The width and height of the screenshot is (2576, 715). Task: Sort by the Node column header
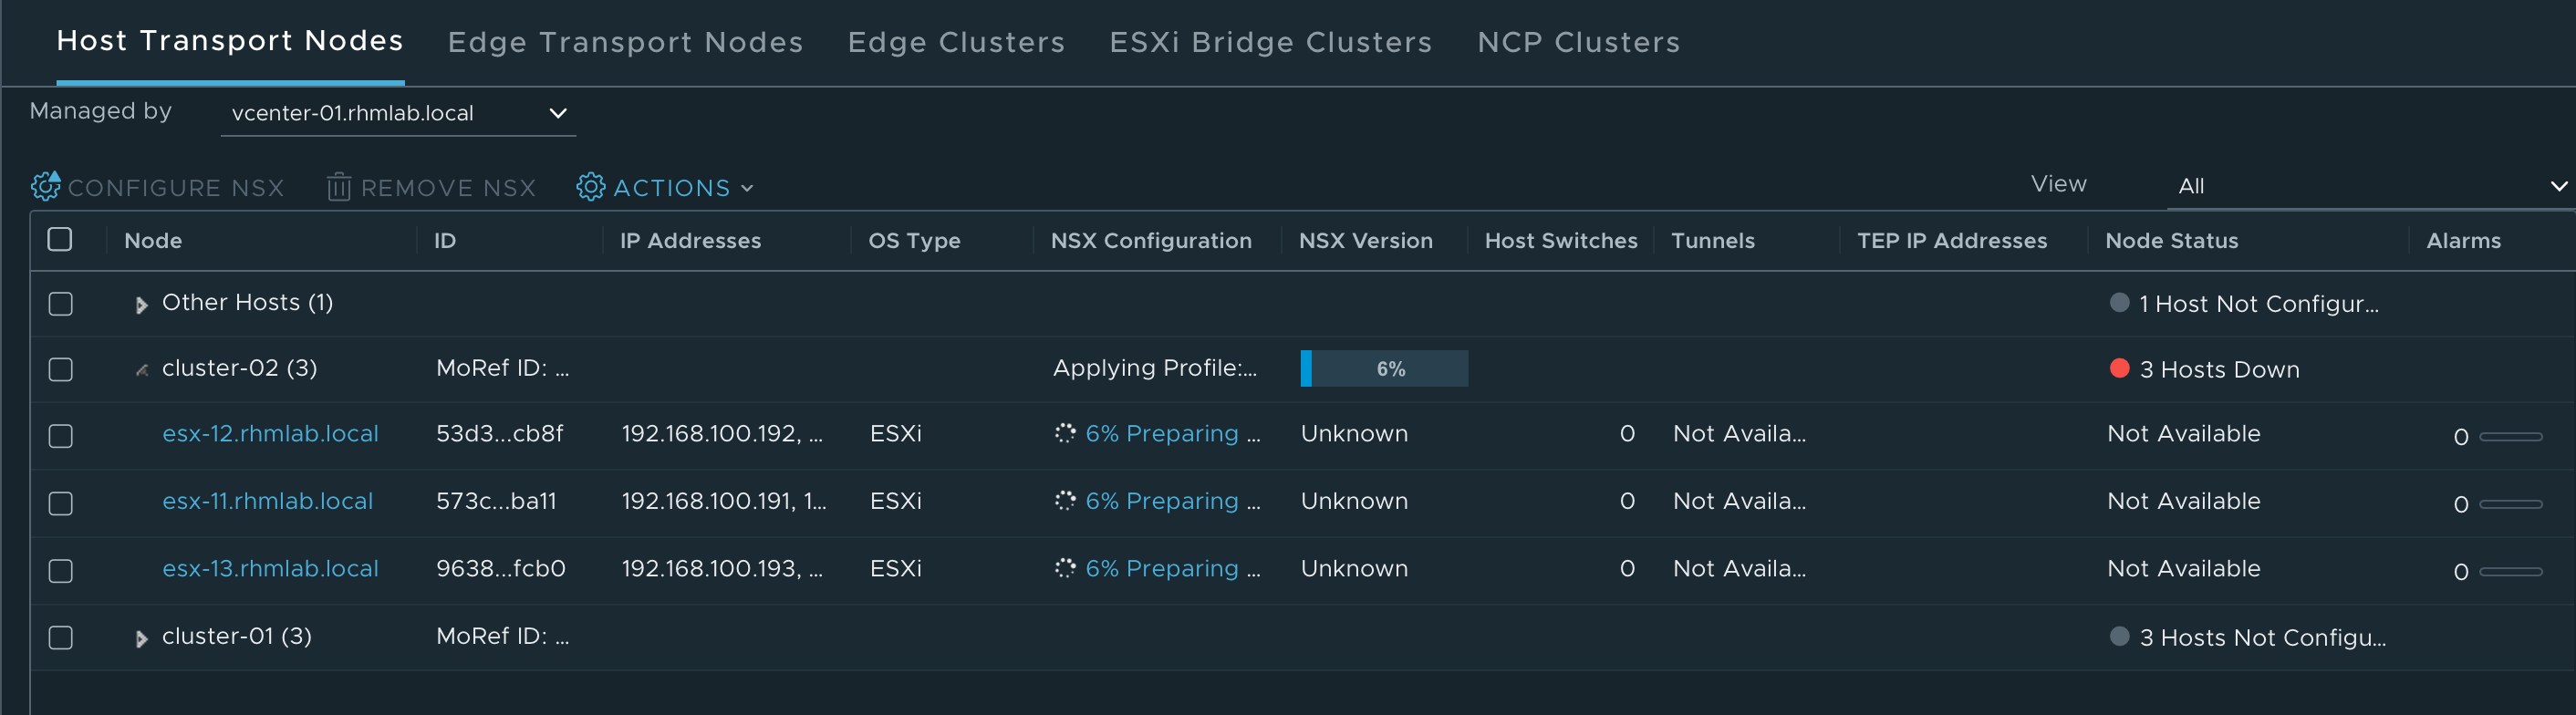[x=153, y=240]
